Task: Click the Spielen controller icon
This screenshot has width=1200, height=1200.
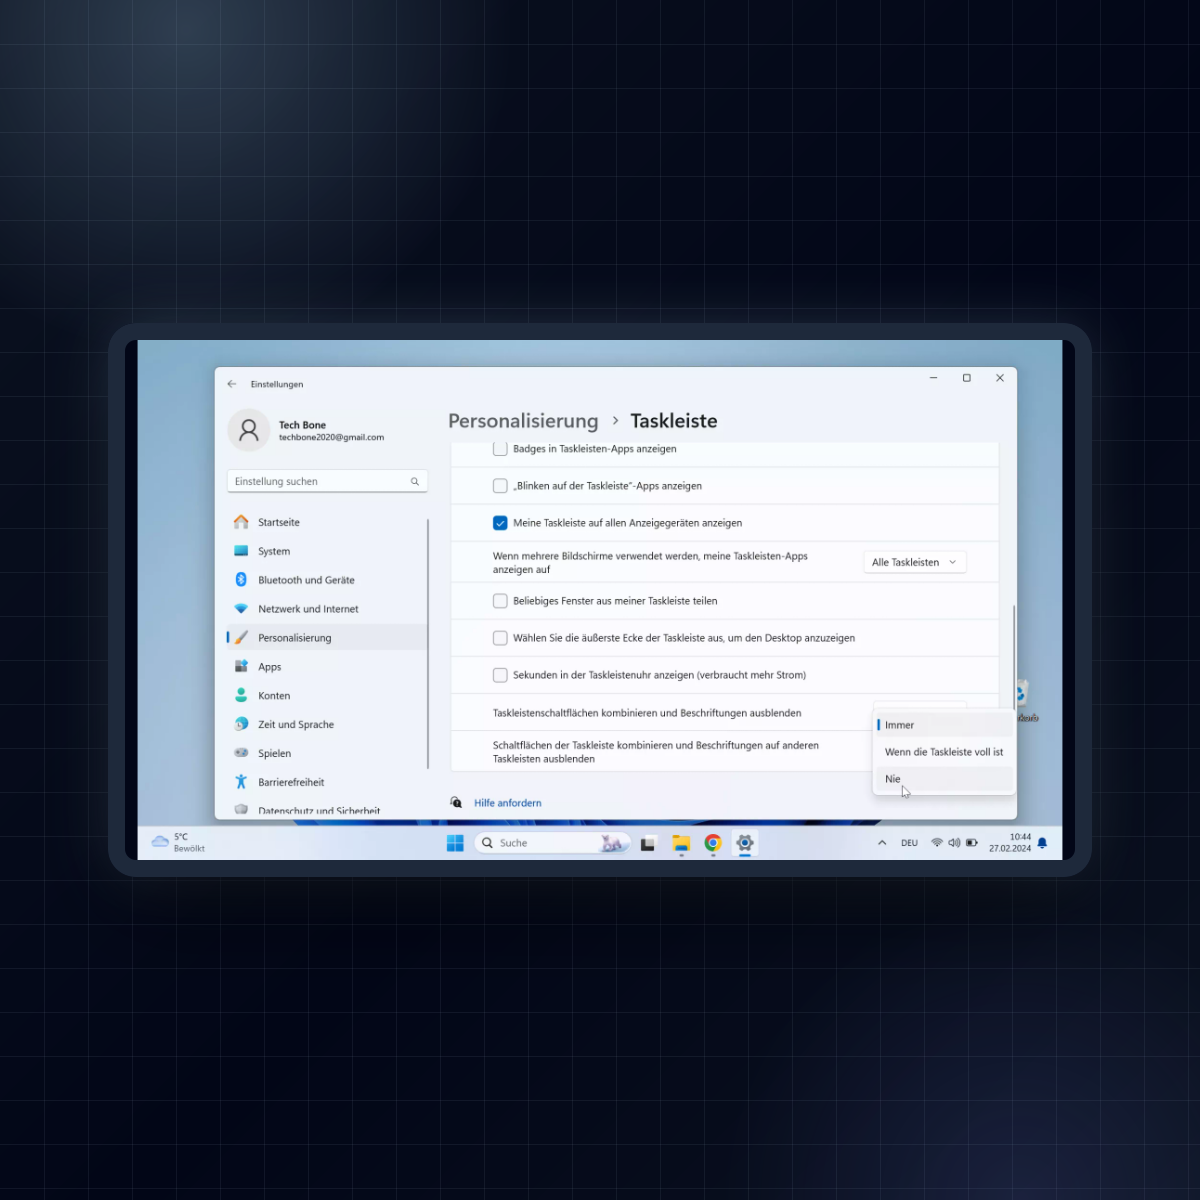Action: click(x=241, y=753)
